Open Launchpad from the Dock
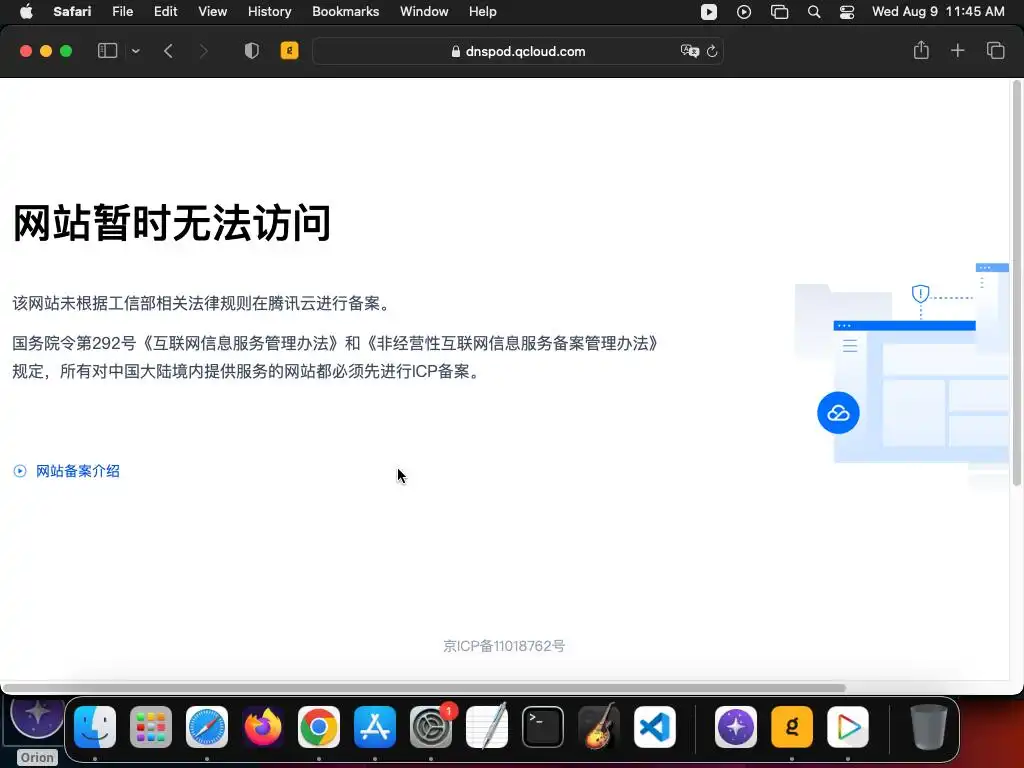The height and width of the screenshot is (768, 1024). tap(151, 727)
